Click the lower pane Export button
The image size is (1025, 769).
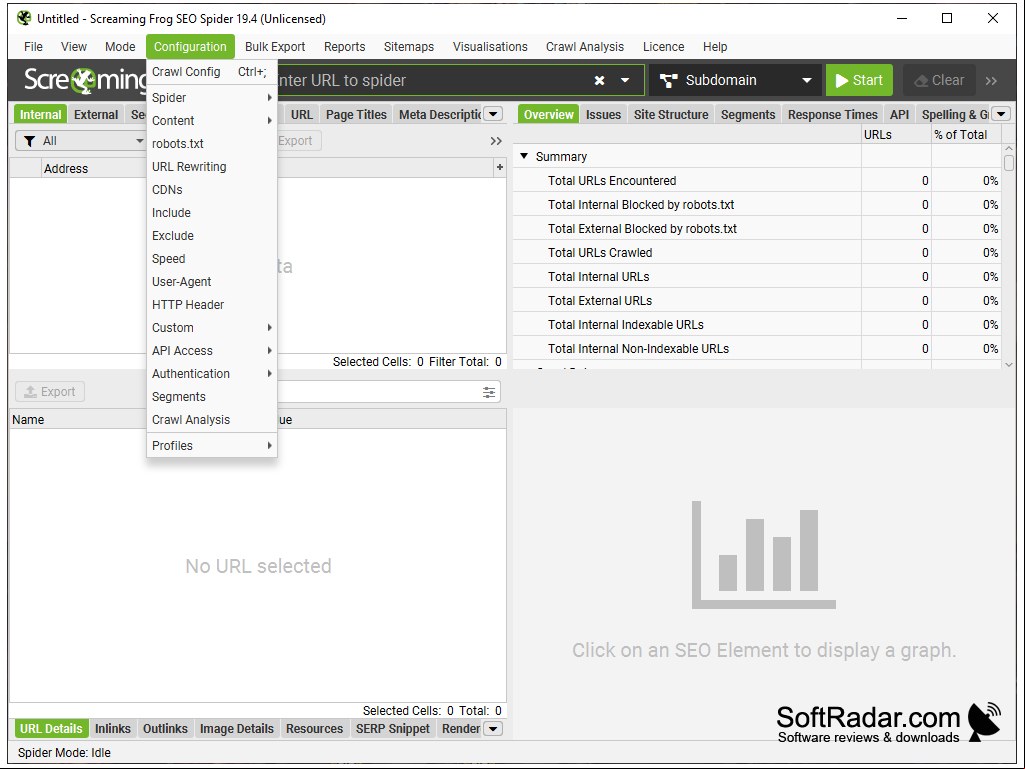[x=50, y=392]
